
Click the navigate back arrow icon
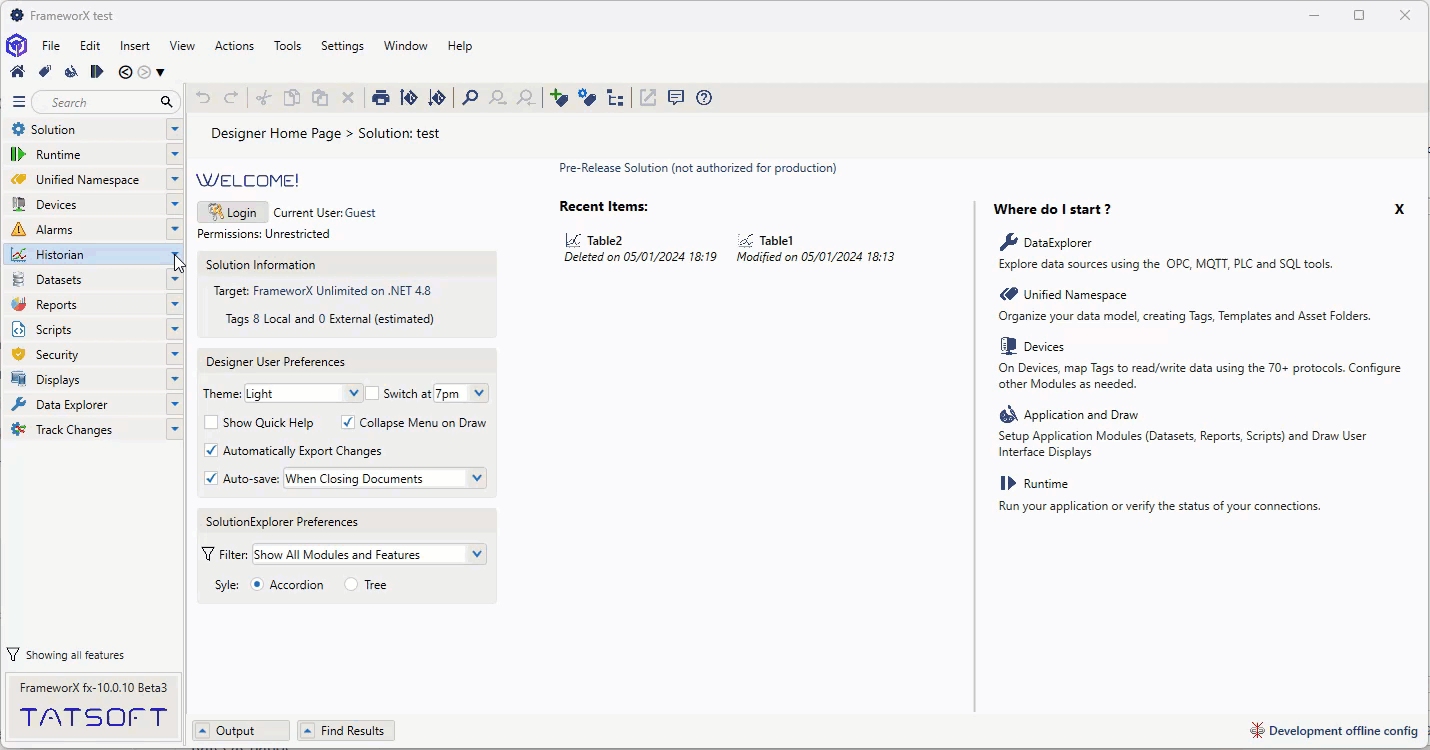pyautogui.click(x=125, y=72)
